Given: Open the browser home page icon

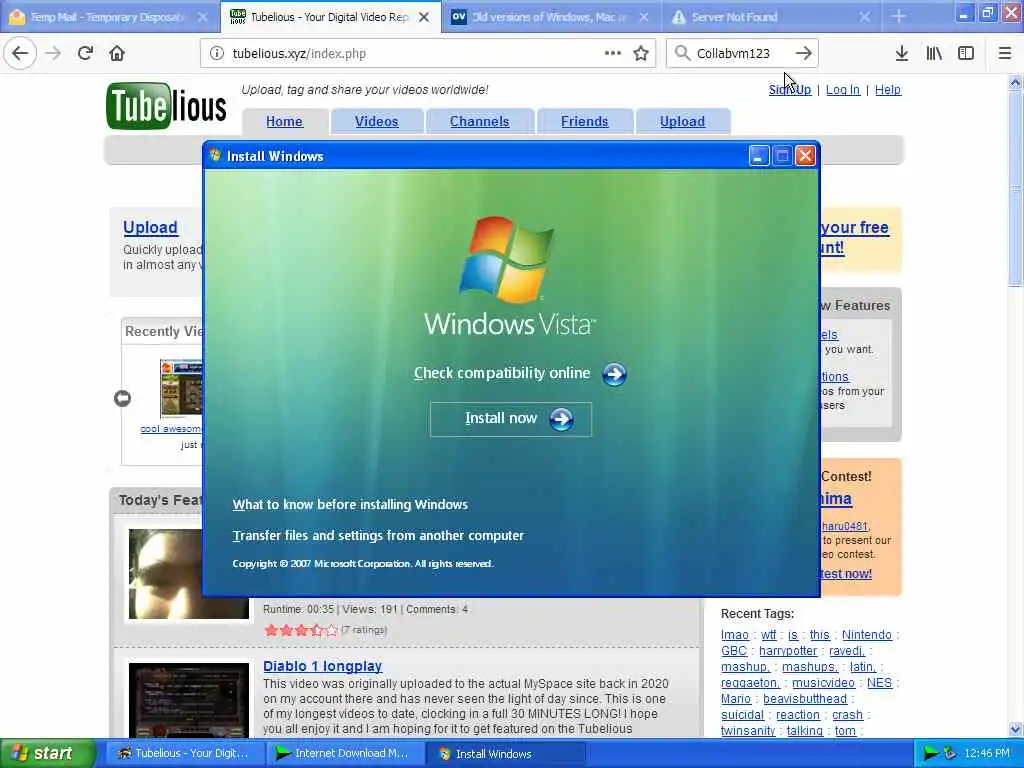Looking at the screenshot, I should (117, 54).
